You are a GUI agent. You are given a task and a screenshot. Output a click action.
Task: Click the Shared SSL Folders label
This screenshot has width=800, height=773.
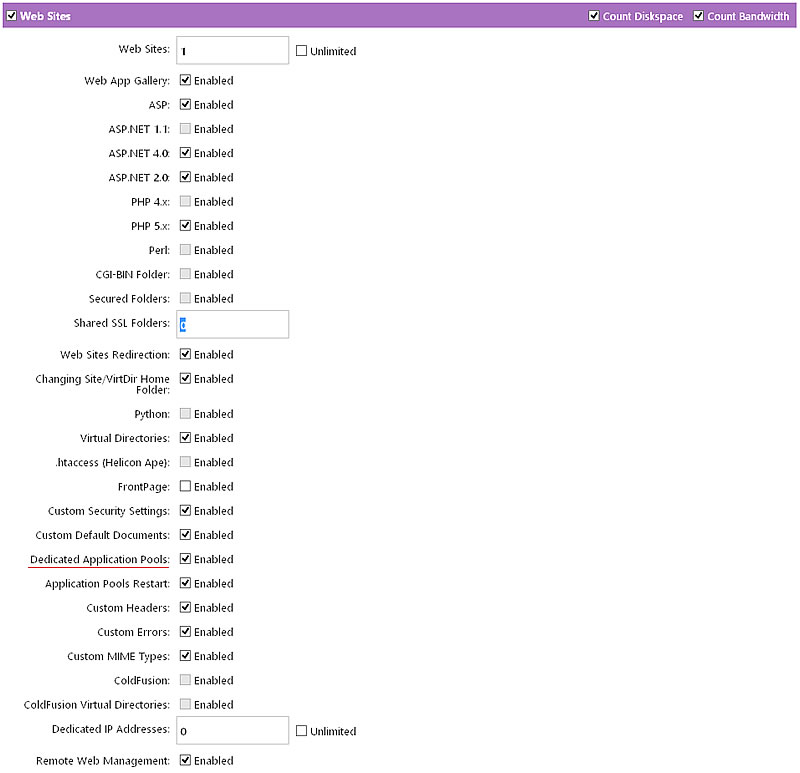coord(122,323)
